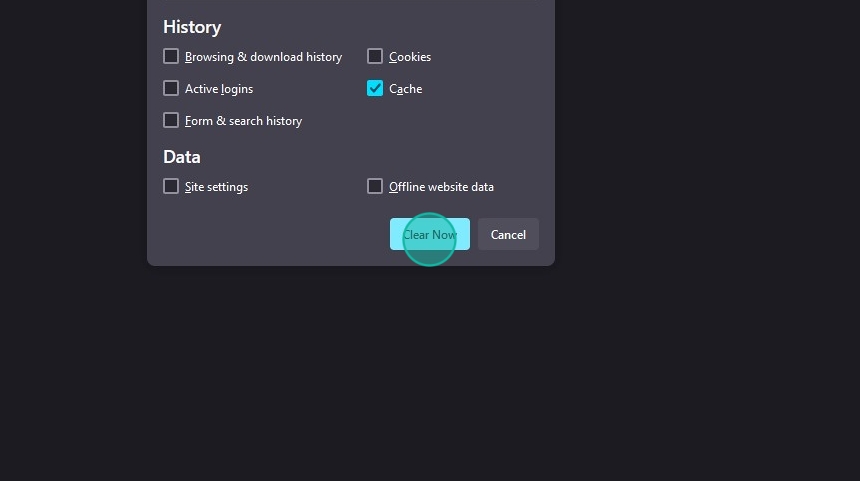Cancel the clear history dialog
The height and width of the screenshot is (481, 860).
(508, 234)
